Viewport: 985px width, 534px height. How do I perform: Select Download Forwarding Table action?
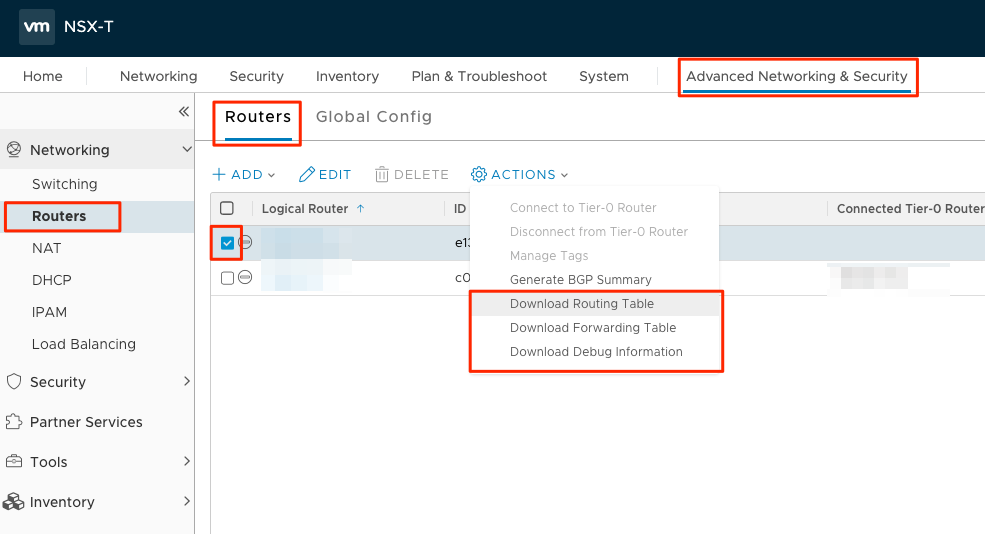(593, 327)
